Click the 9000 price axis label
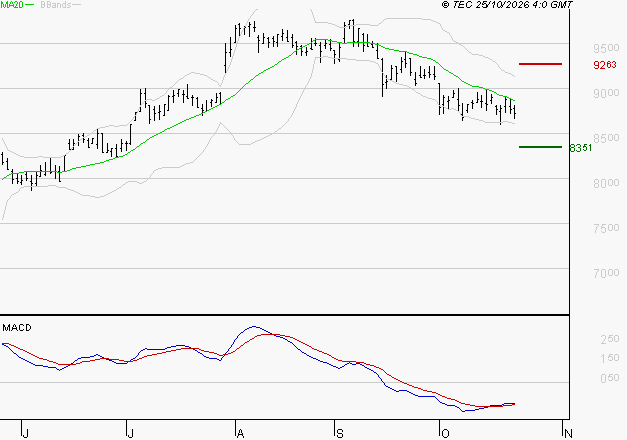Image resolution: width=627 pixels, height=440 pixels. (x=606, y=93)
